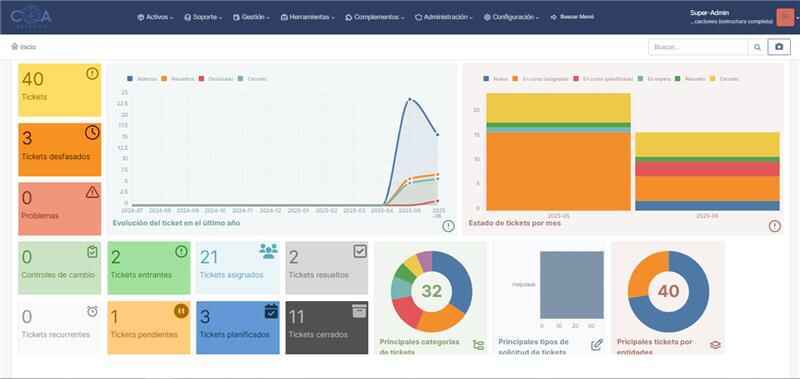
Task: Click the clipboard icon on Controles de cambio
Action: (x=92, y=251)
